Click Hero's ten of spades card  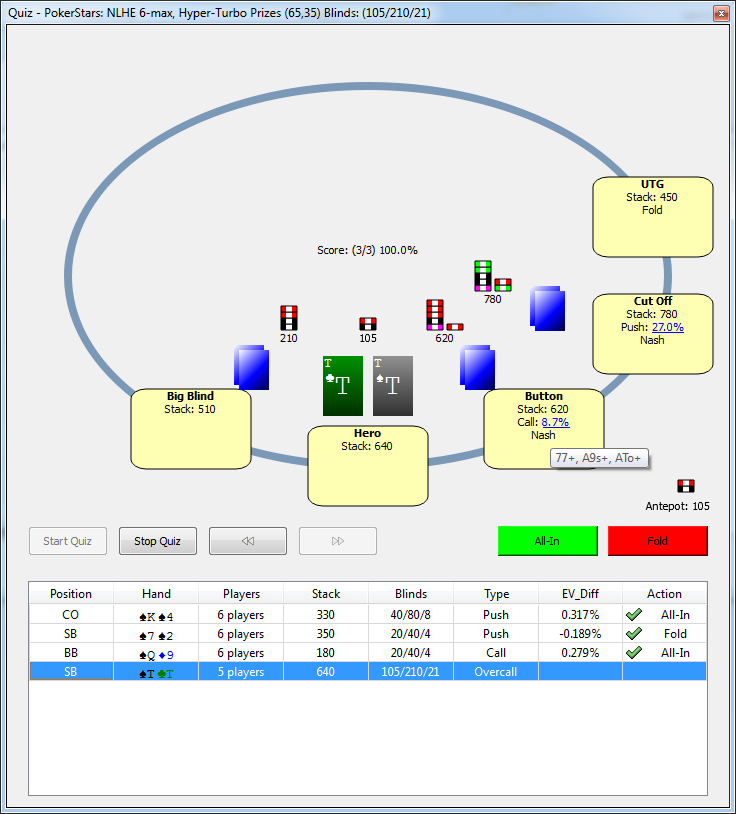tap(392, 385)
